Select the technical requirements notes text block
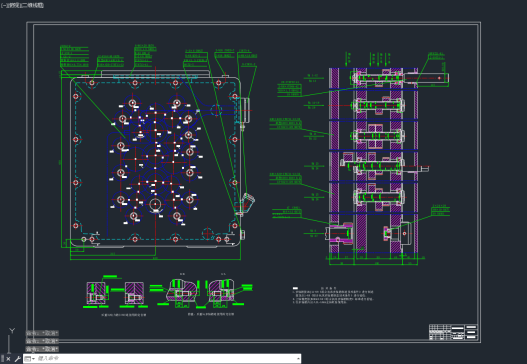Viewport: 527px width, 364px height. tap(333, 296)
